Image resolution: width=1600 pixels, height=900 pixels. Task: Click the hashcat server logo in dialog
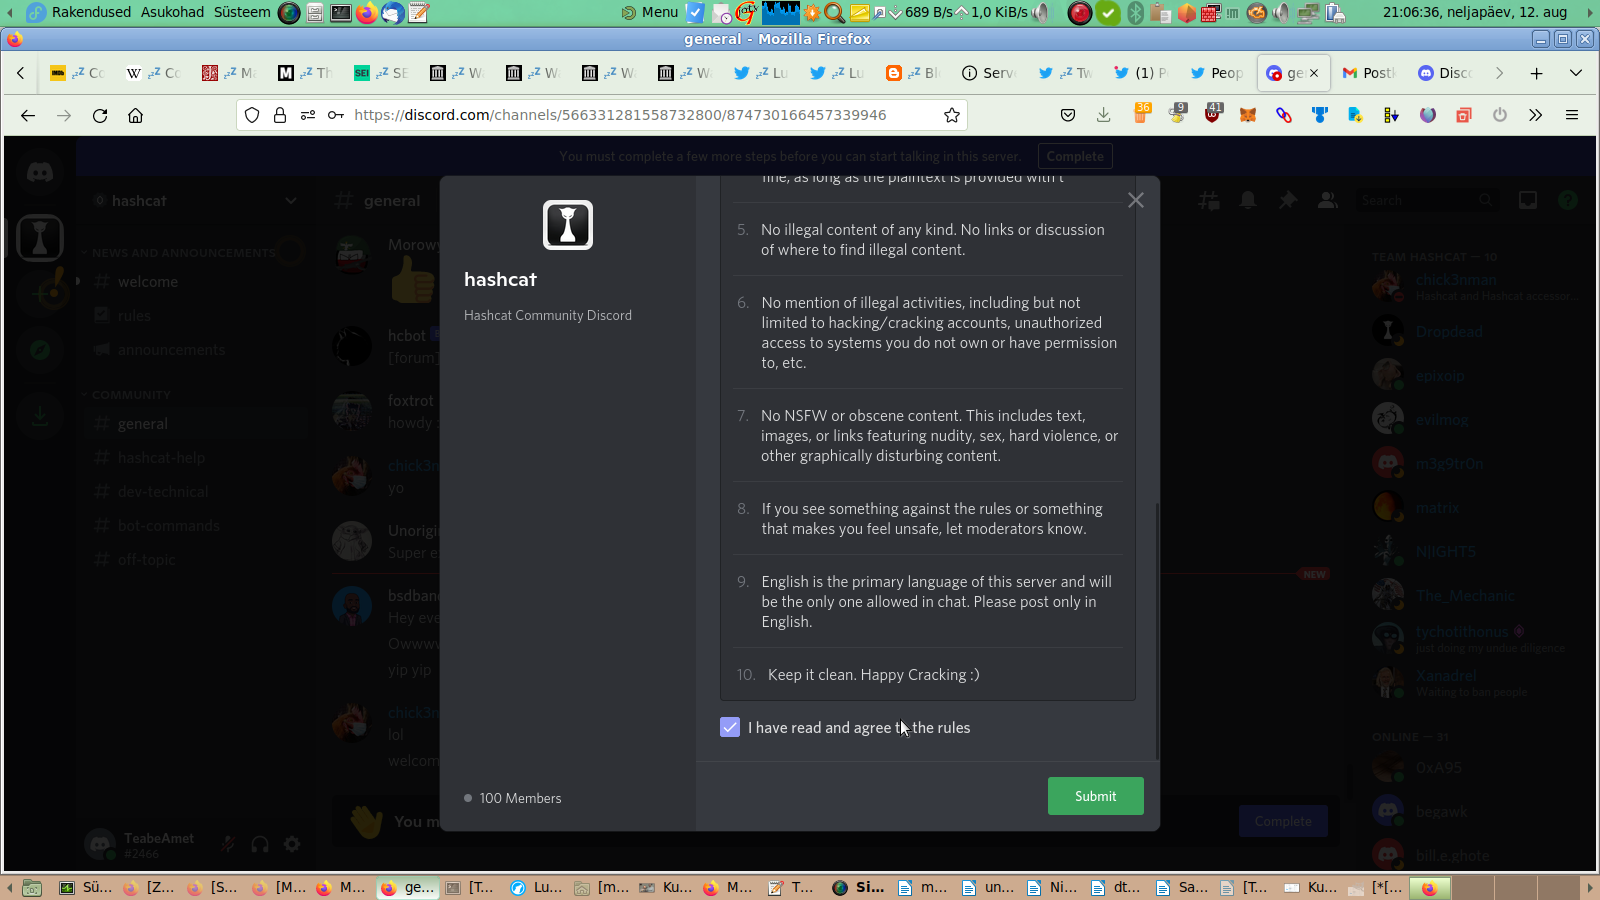tap(568, 225)
